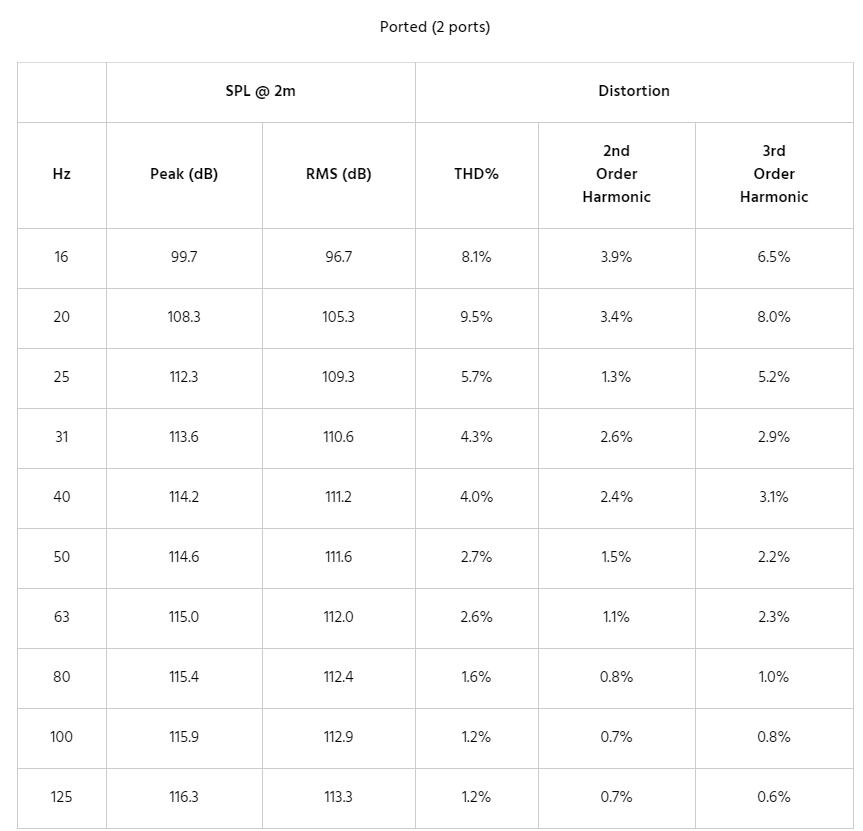Select the 105.3 RMS value cell

coord(339,317)
